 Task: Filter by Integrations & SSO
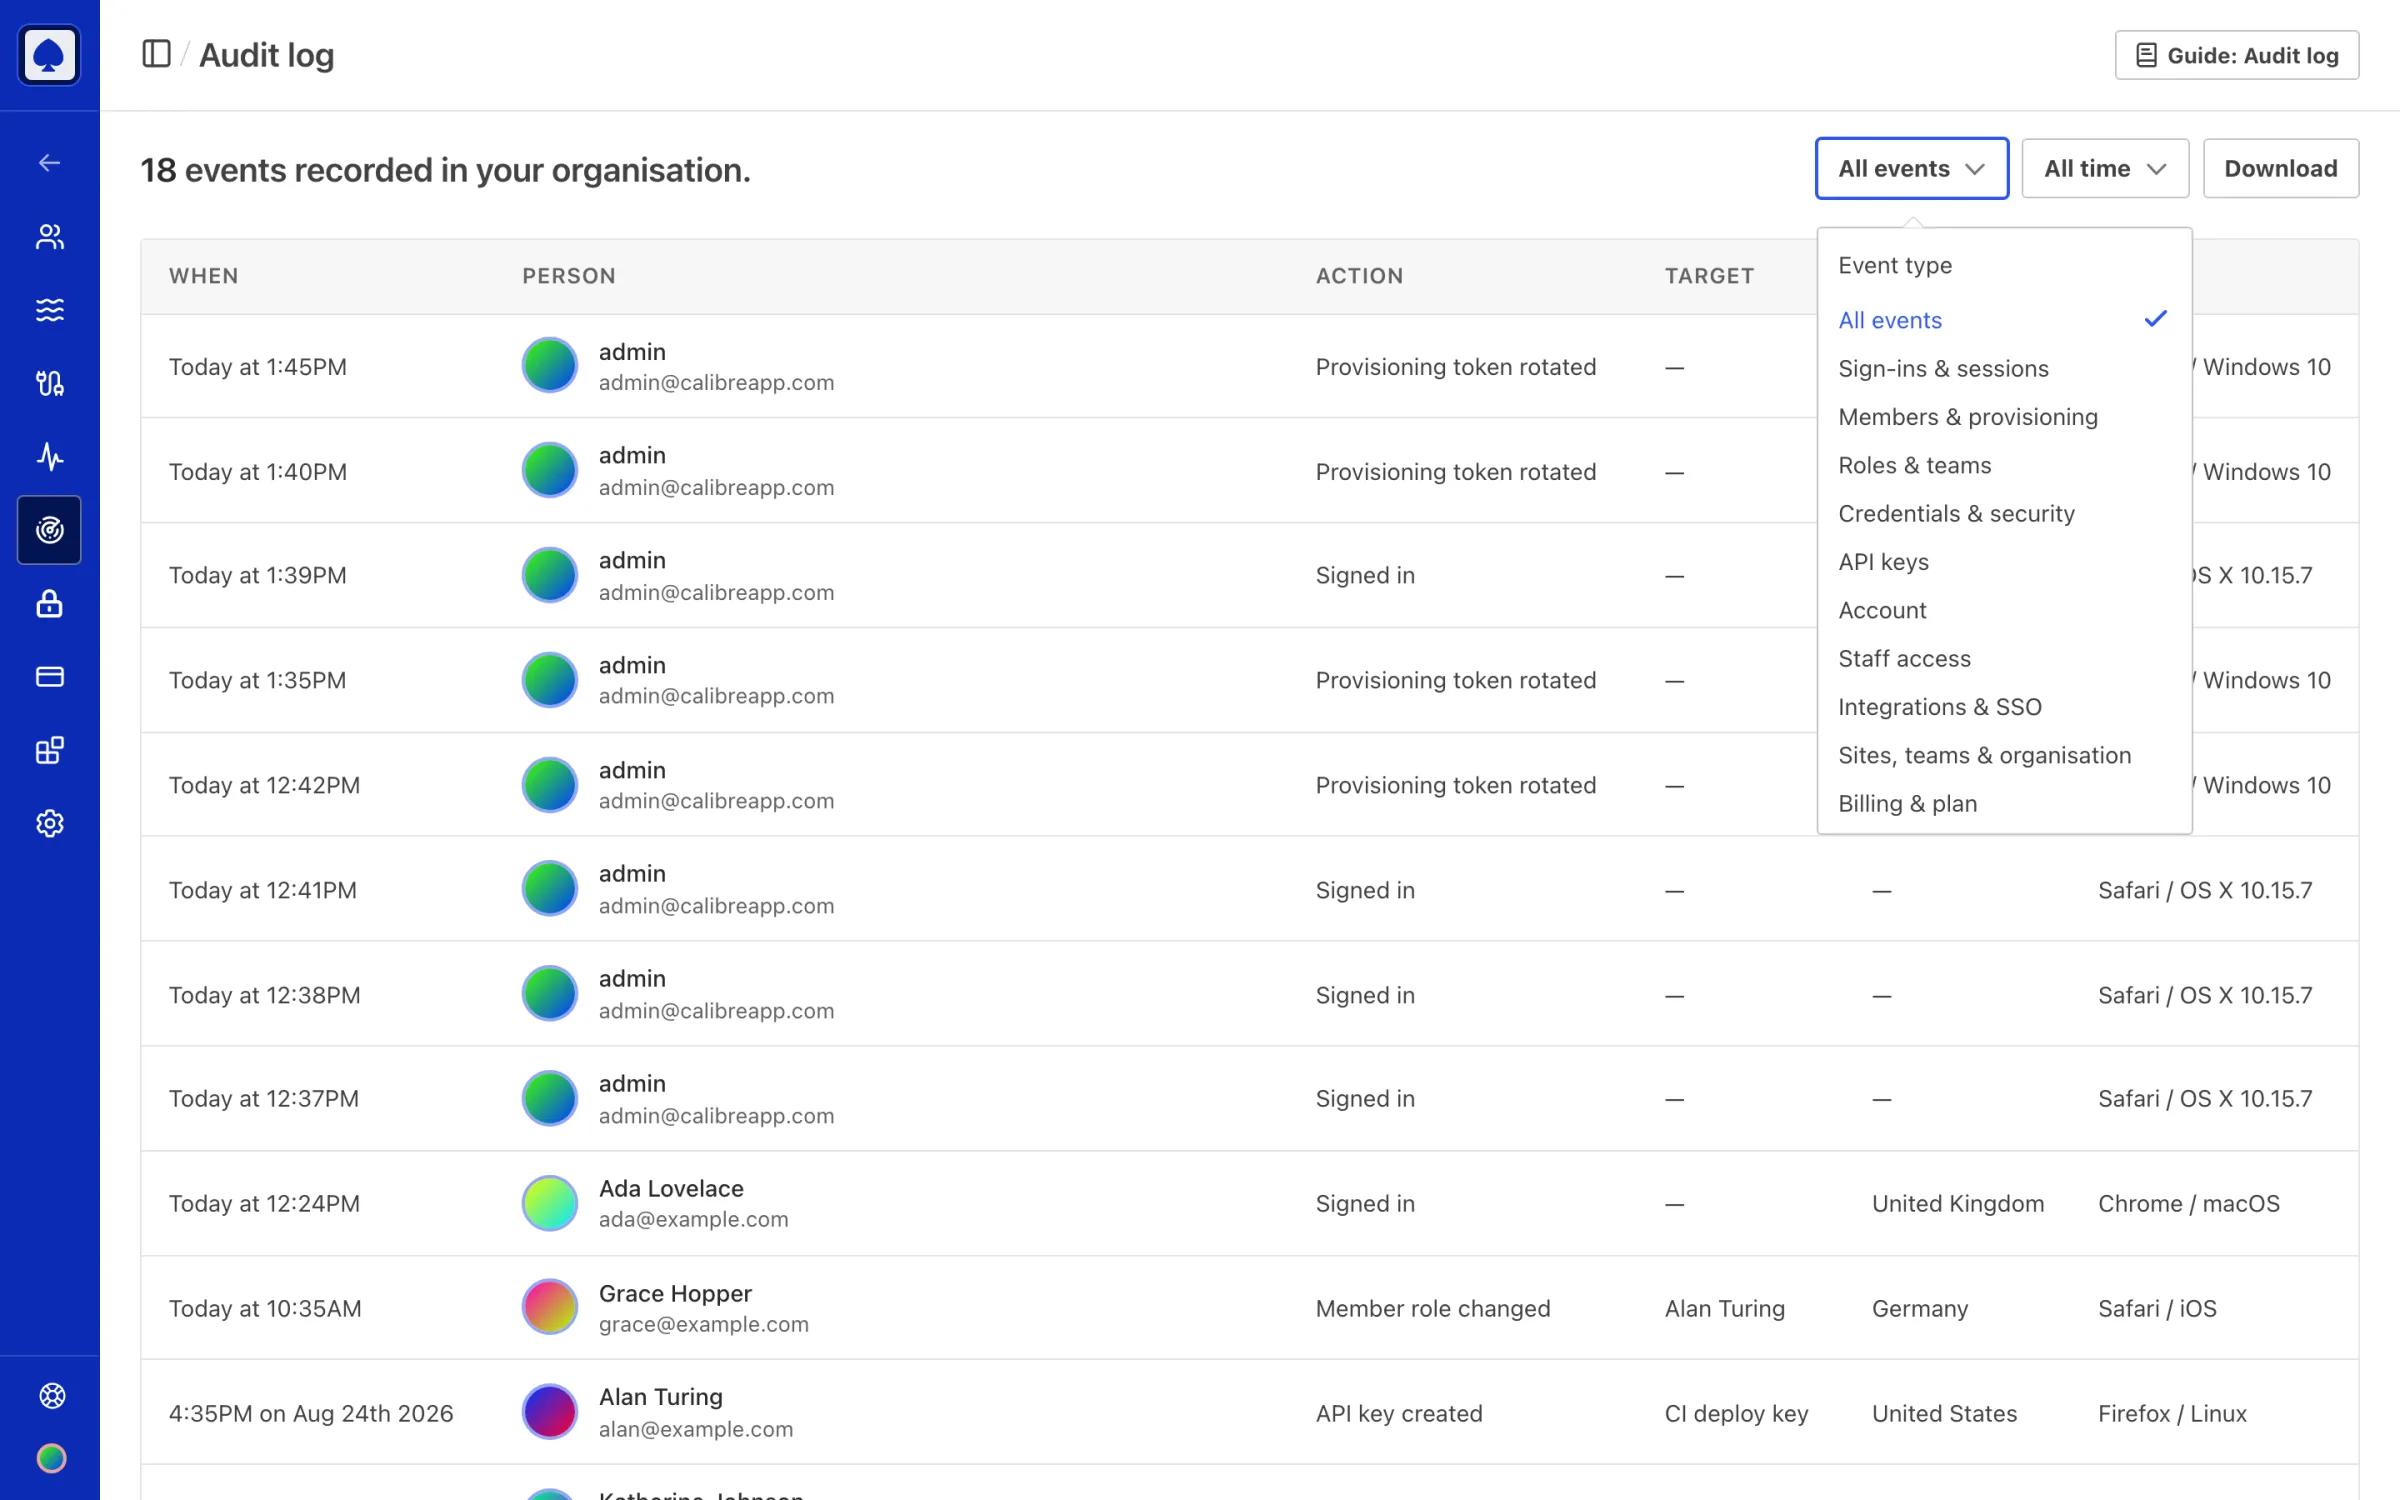[2004, 706]
